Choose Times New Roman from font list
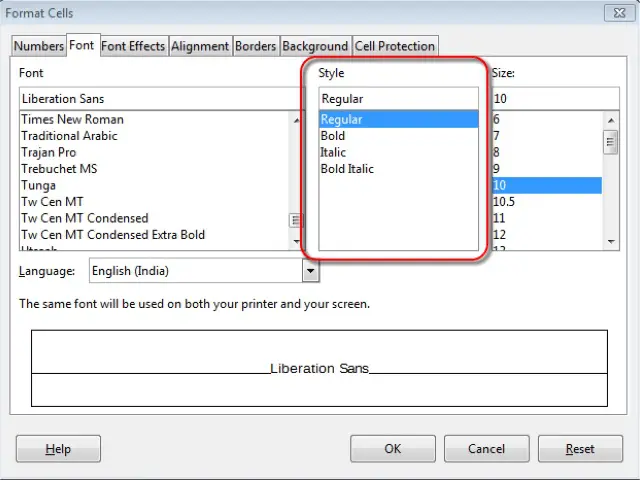 click(x=155, y=119)
